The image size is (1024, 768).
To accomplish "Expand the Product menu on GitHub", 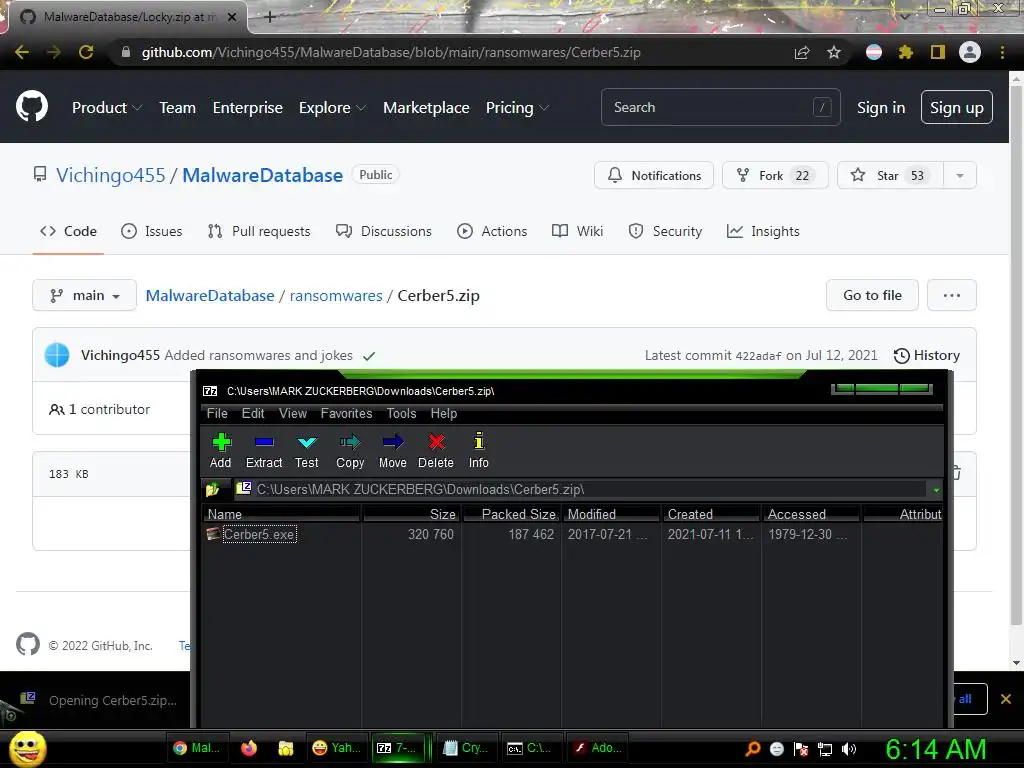I will [x=106, y=108].
